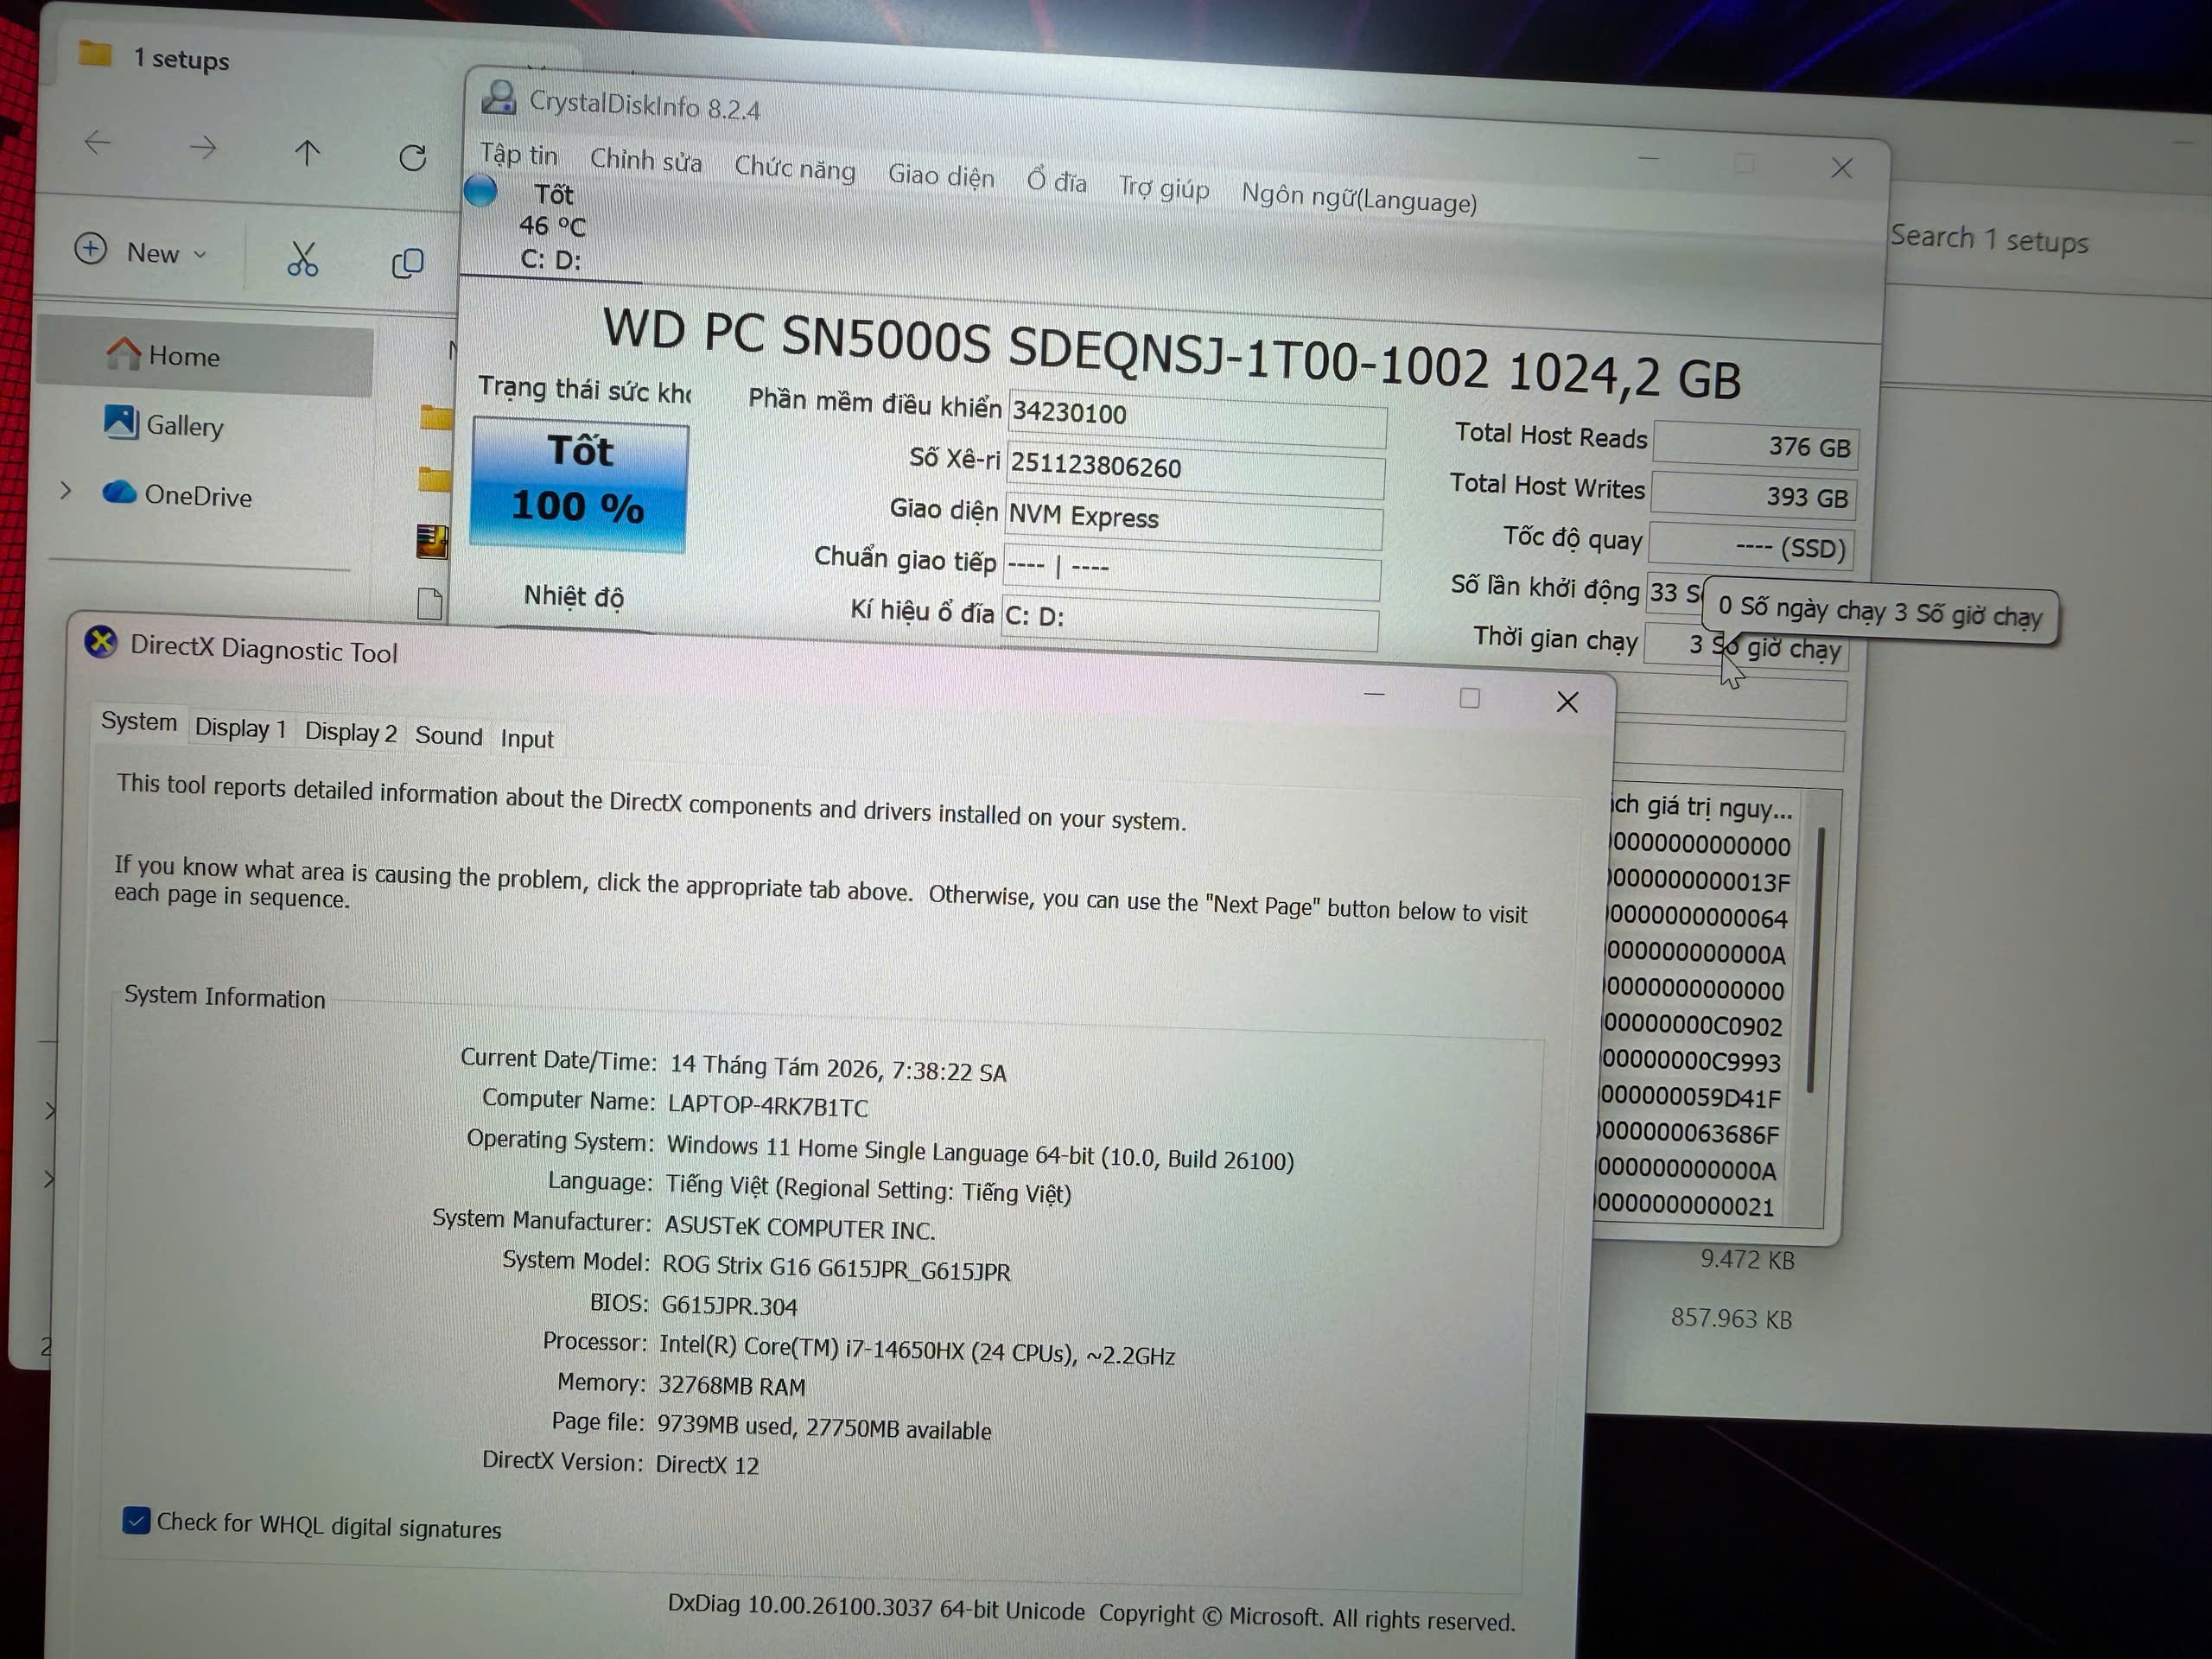Click serial number field 251123806260

tap(1195, 471)
